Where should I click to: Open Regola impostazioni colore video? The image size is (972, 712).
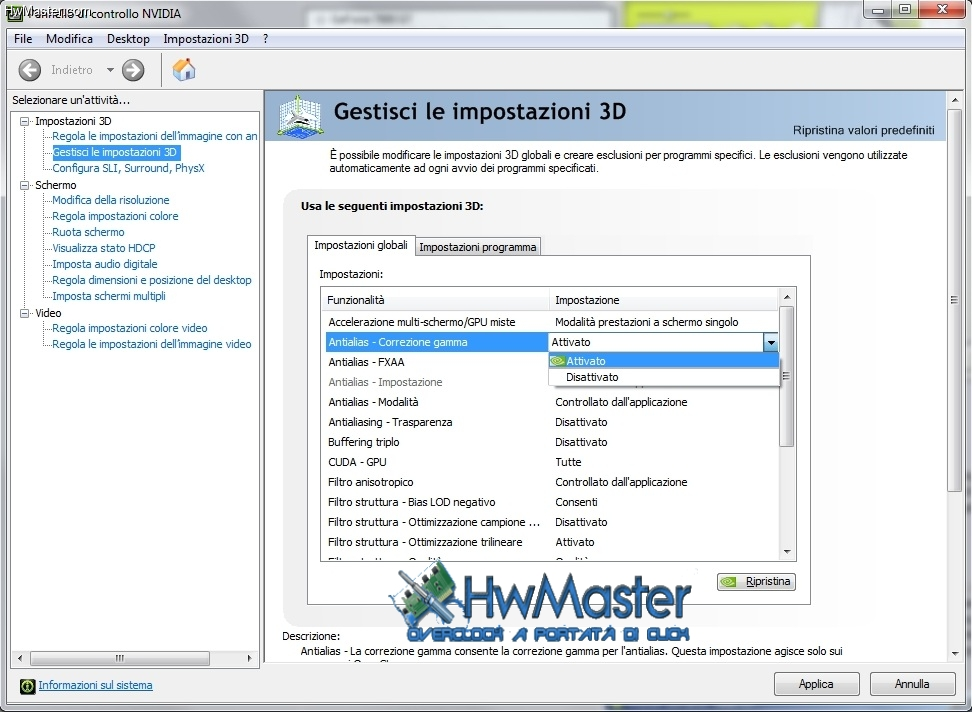click(130, 328)
